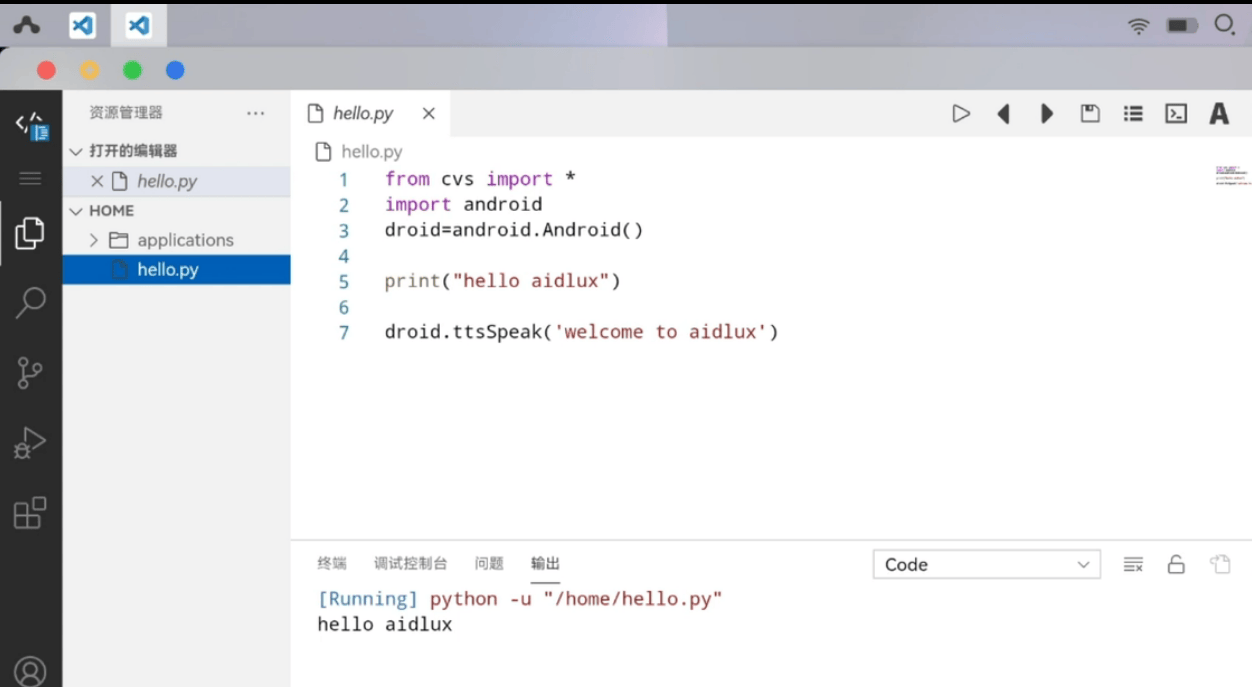This screenshot has height=687, width=1252.
Task: Collapse the HOME section
Action: (76, 211)
